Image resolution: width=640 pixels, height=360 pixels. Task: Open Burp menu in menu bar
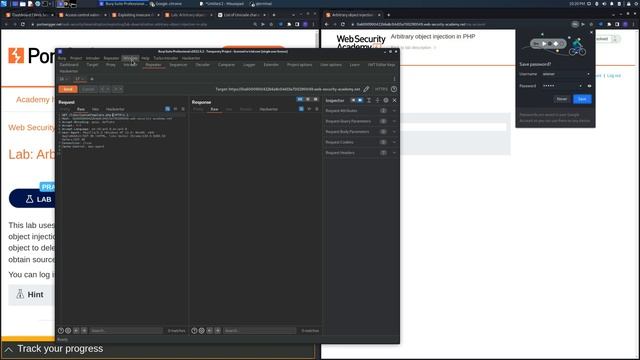[62, 58]
